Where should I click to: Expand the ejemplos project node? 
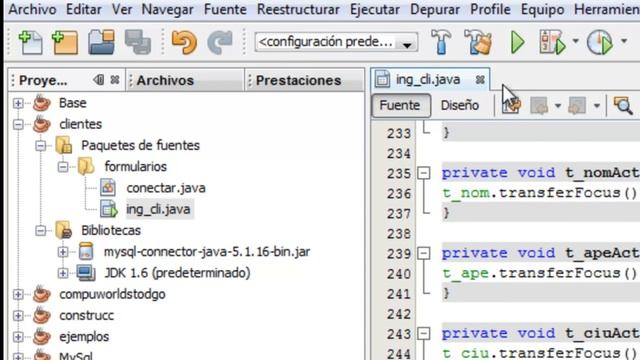(18, 336)
